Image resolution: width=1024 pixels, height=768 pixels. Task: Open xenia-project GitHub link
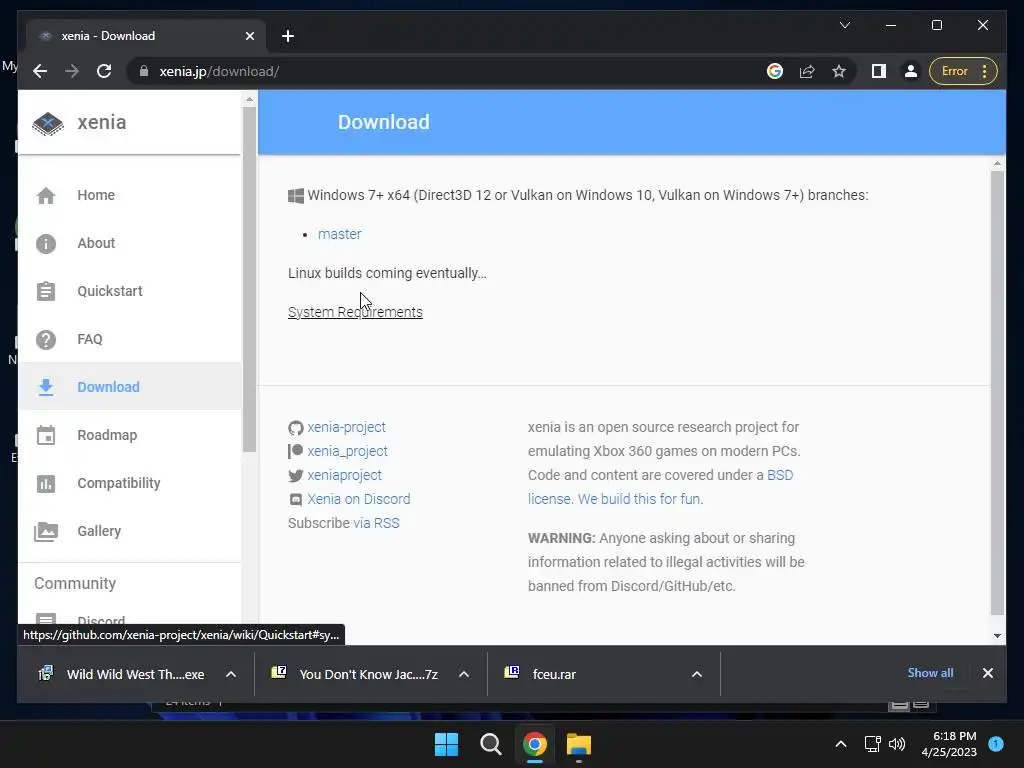click(x=346, y=427)
